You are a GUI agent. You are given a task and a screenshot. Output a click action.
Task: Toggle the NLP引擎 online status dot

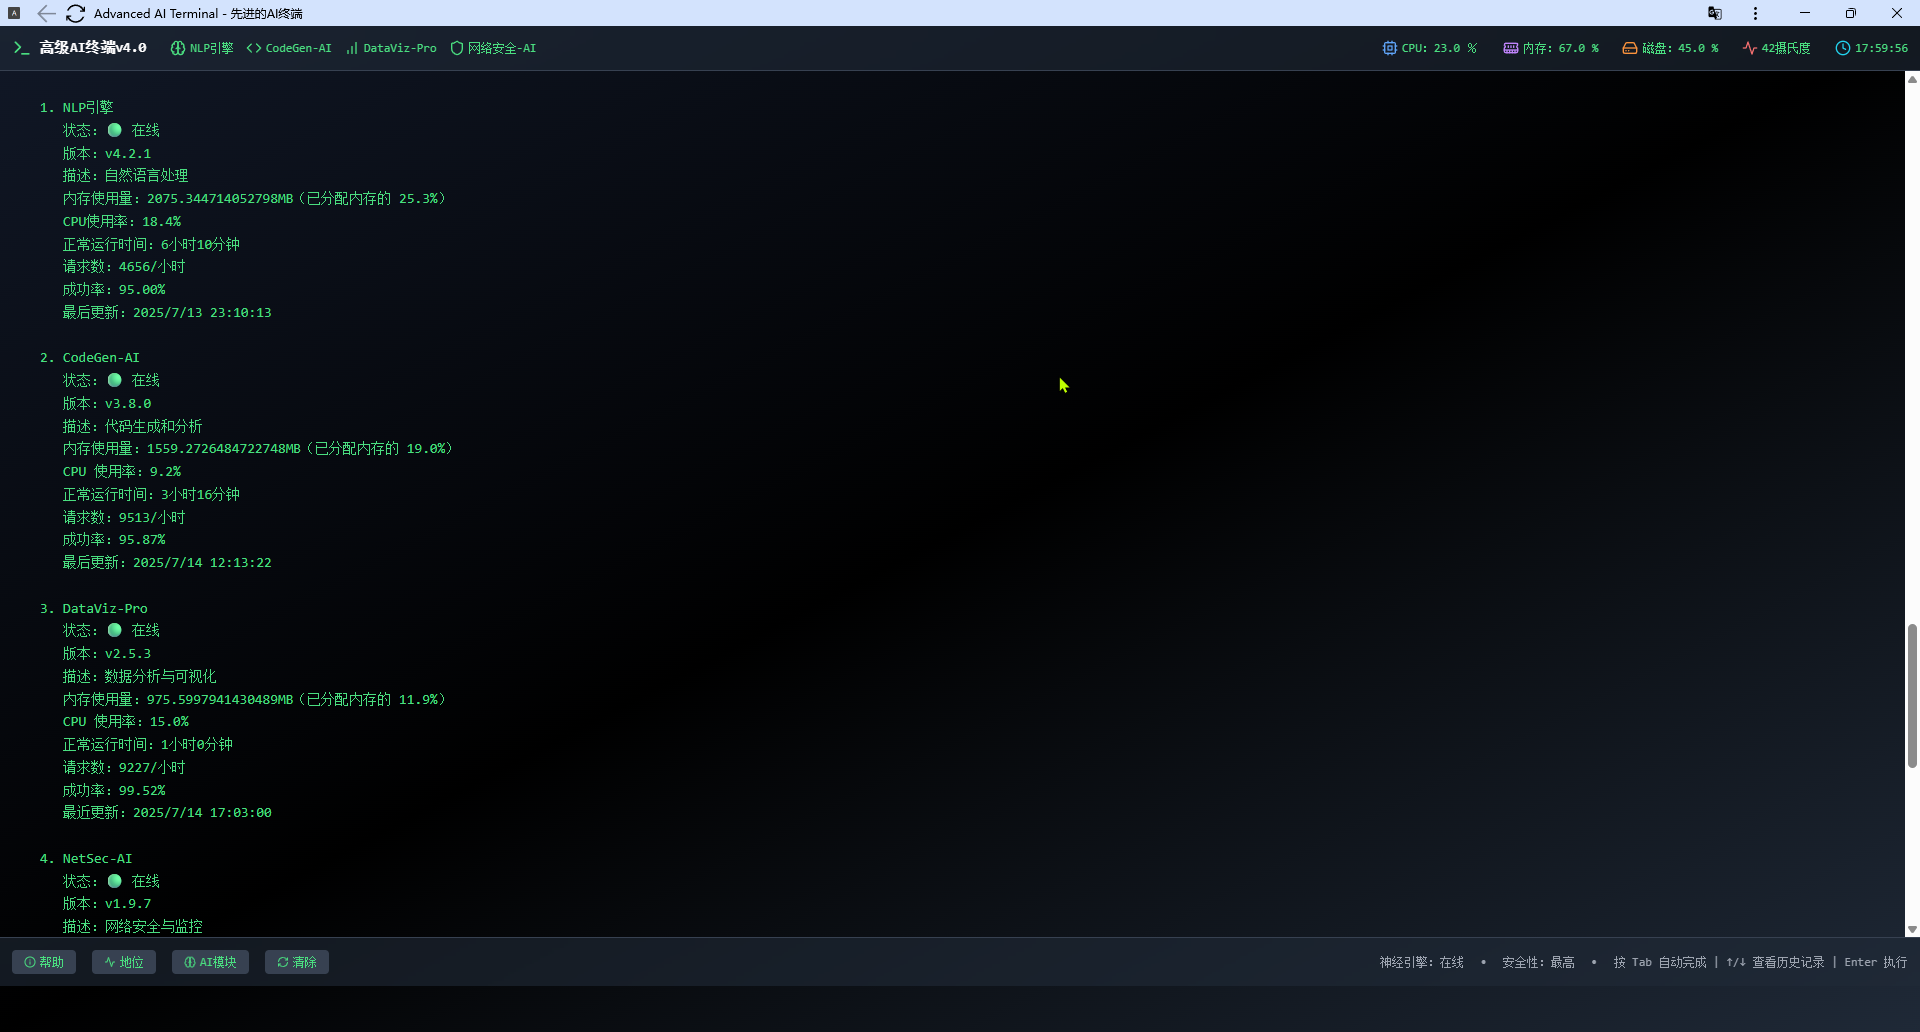[114, 130]
